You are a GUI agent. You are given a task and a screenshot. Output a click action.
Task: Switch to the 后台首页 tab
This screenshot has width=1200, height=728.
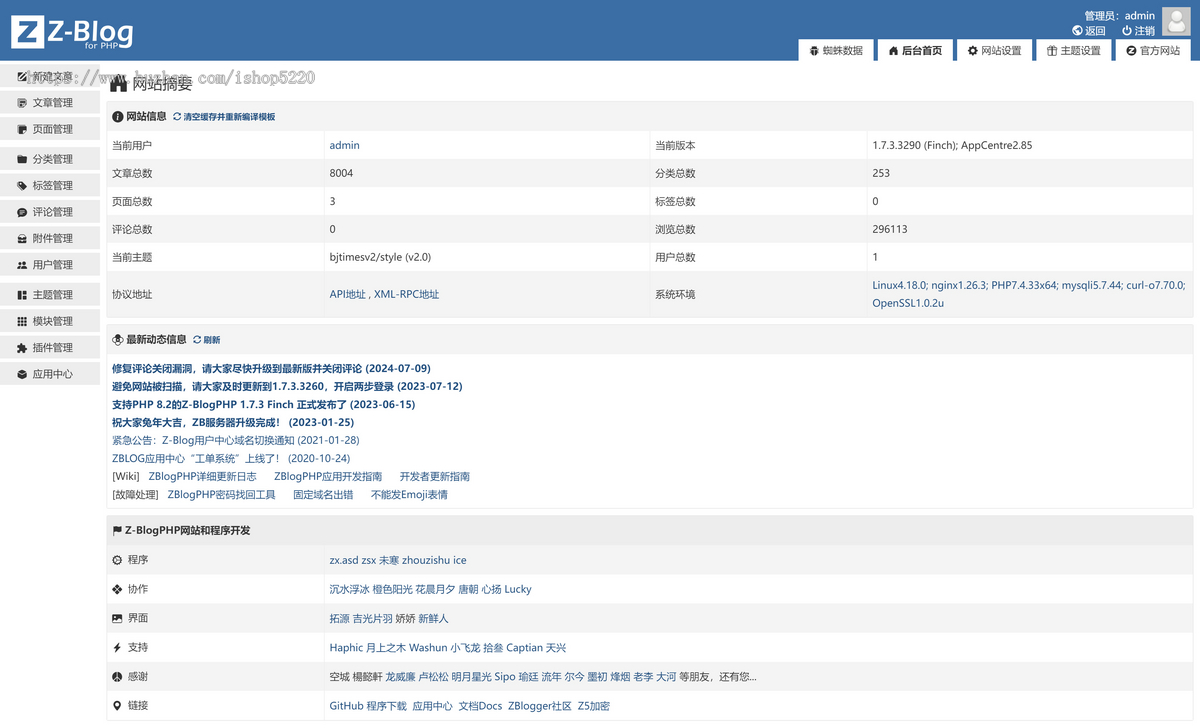pyautogui.click(x=915, y=50)
